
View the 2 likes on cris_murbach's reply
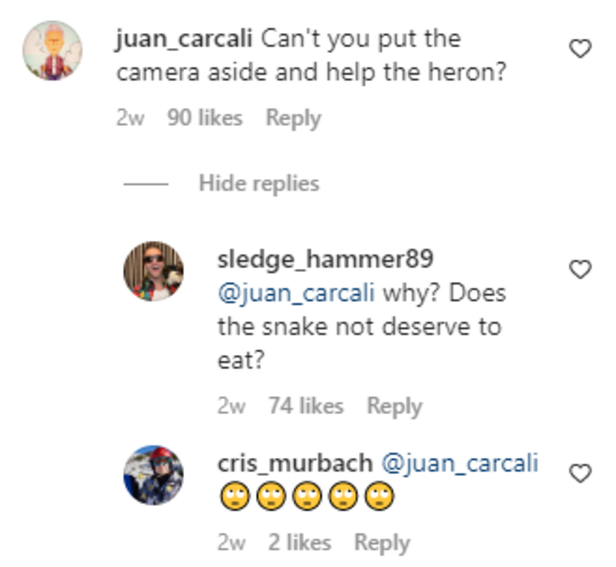pyautogui.click(x=299, y=543)
